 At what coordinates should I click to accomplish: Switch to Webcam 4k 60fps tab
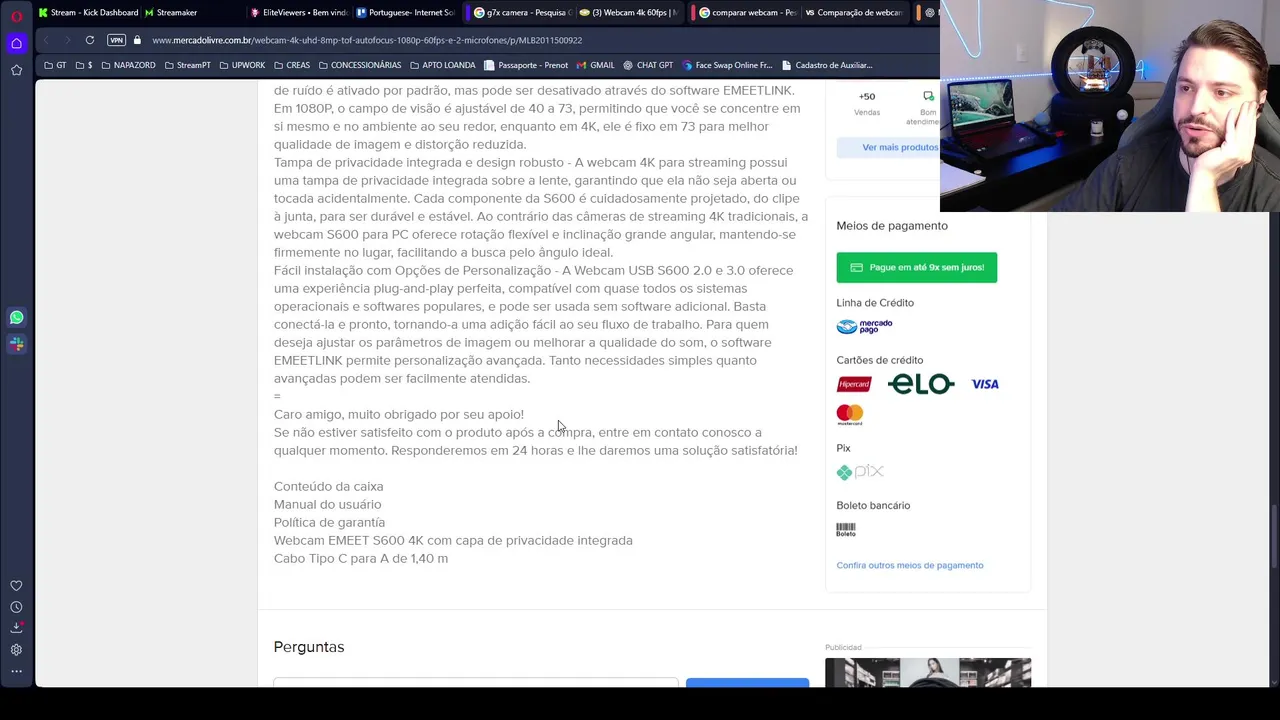(x=628, y=13)
